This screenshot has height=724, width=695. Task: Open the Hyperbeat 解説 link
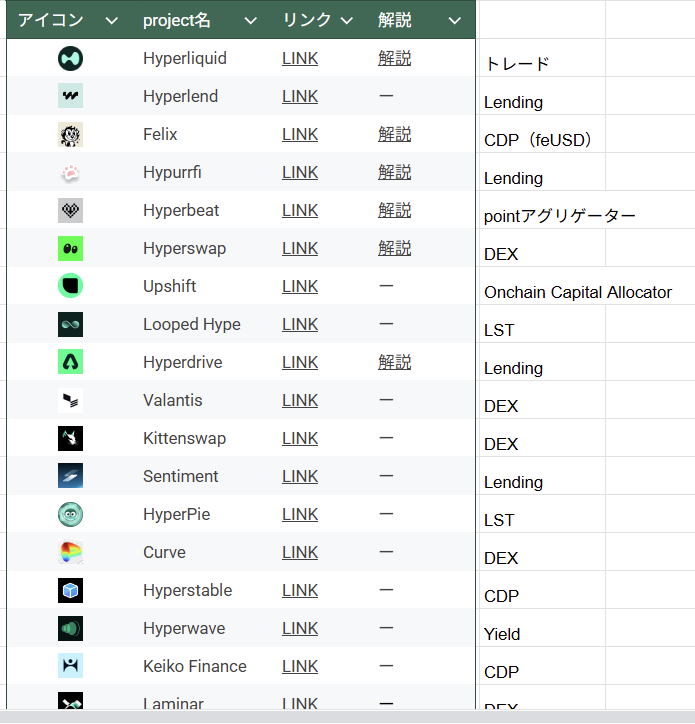(x=394, y=210)
